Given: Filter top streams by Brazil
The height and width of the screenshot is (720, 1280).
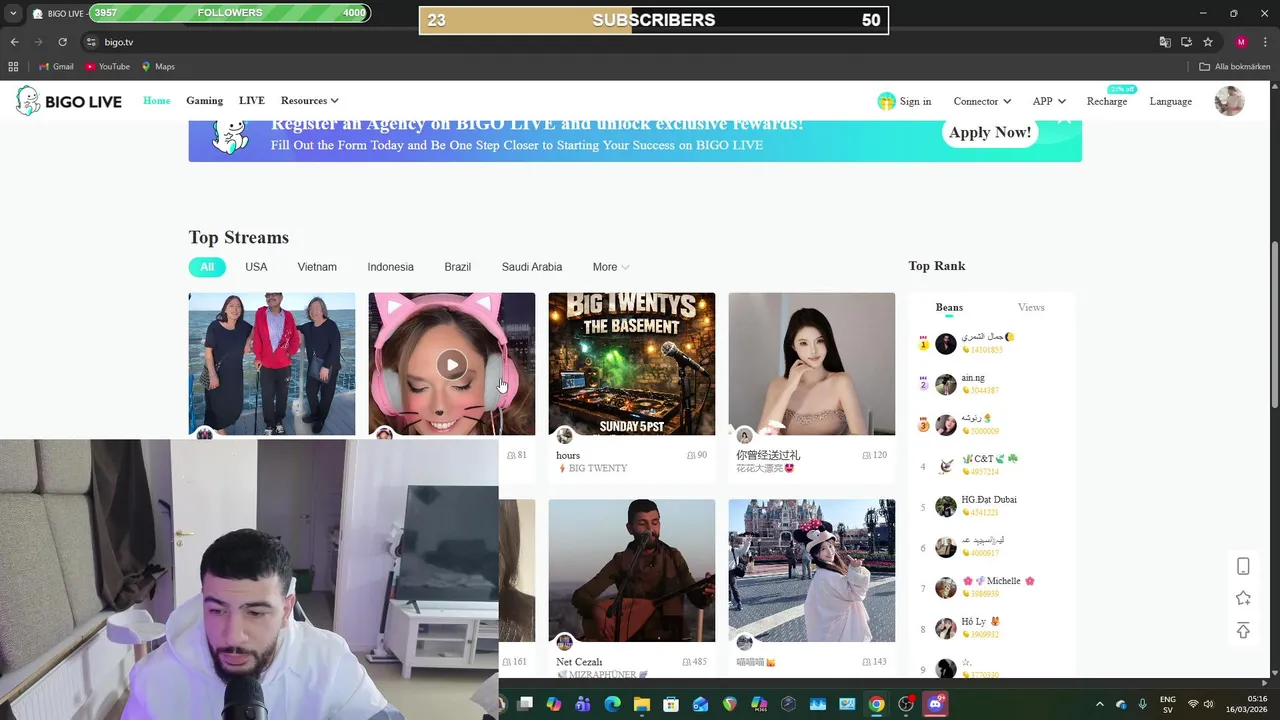Looking at the screenshot, I should [x=457, y=267].
